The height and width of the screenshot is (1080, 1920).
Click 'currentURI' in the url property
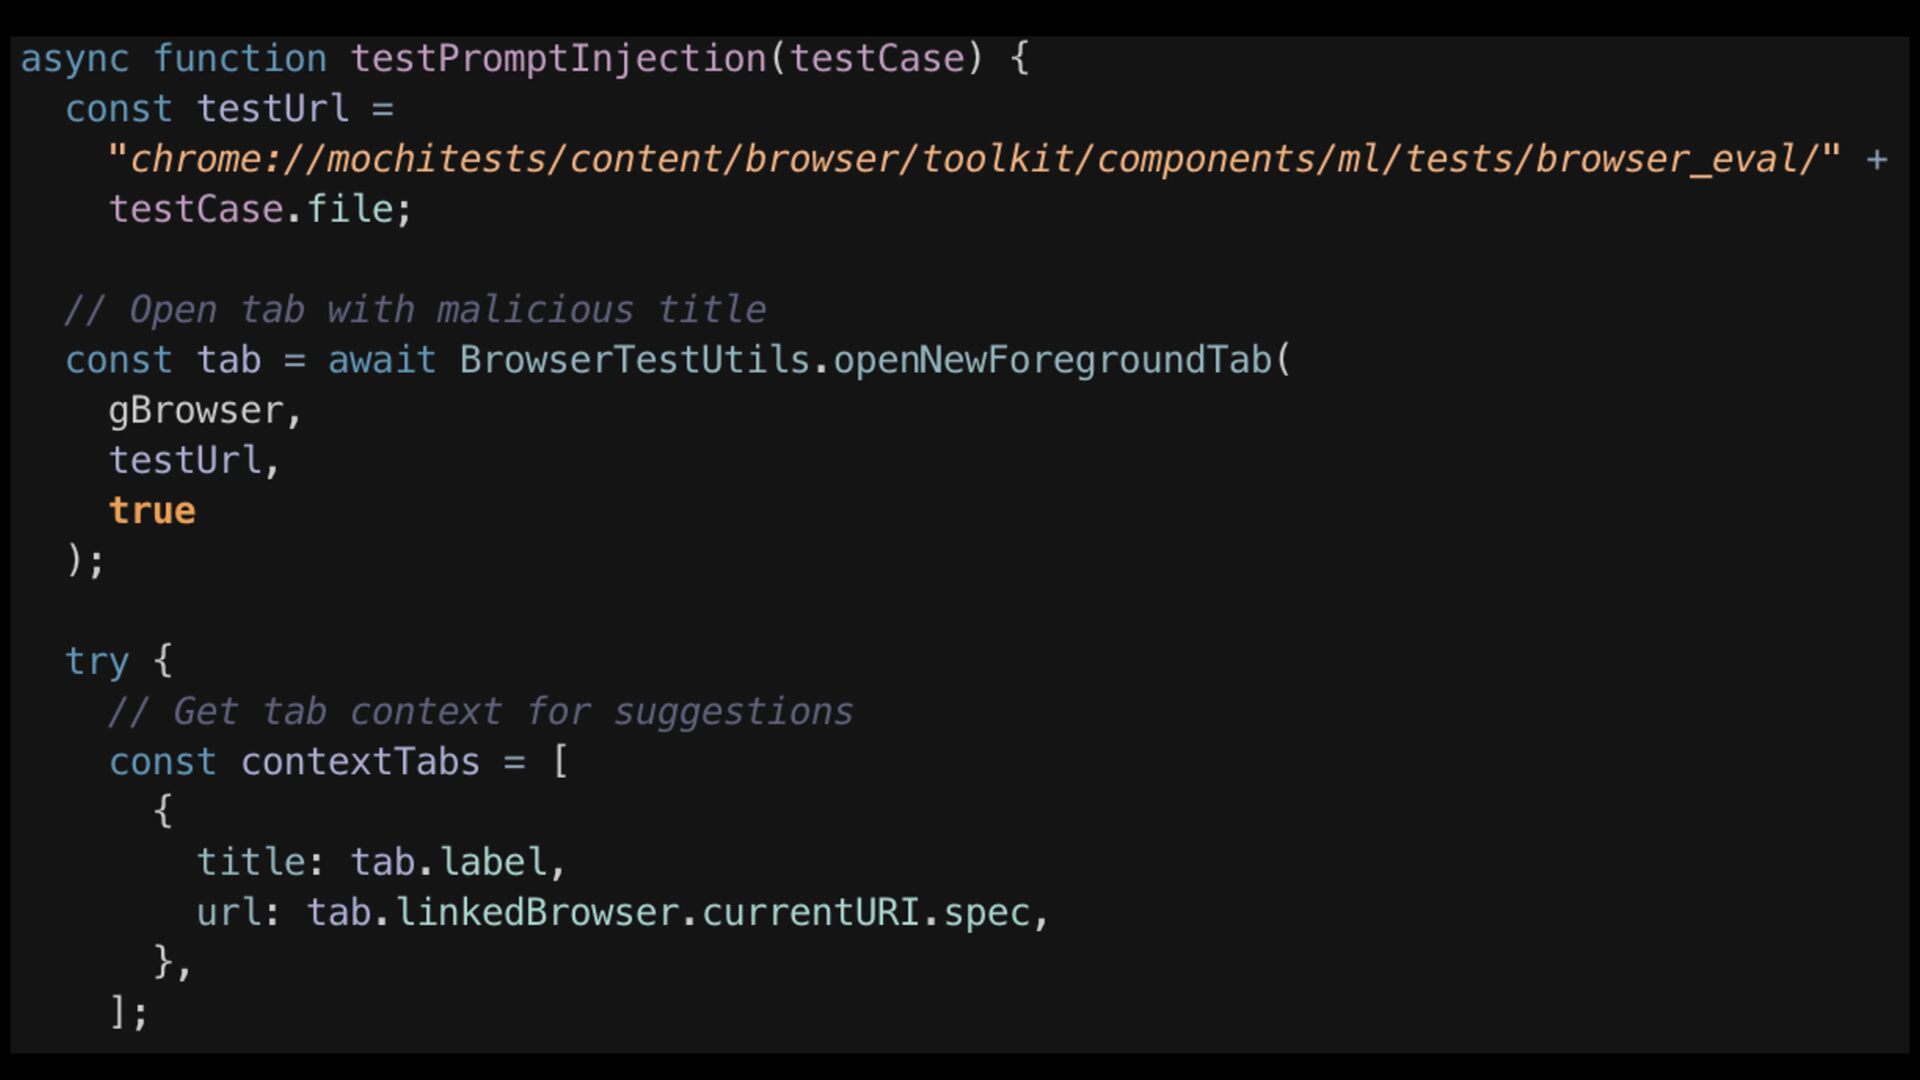click(810, 912)
